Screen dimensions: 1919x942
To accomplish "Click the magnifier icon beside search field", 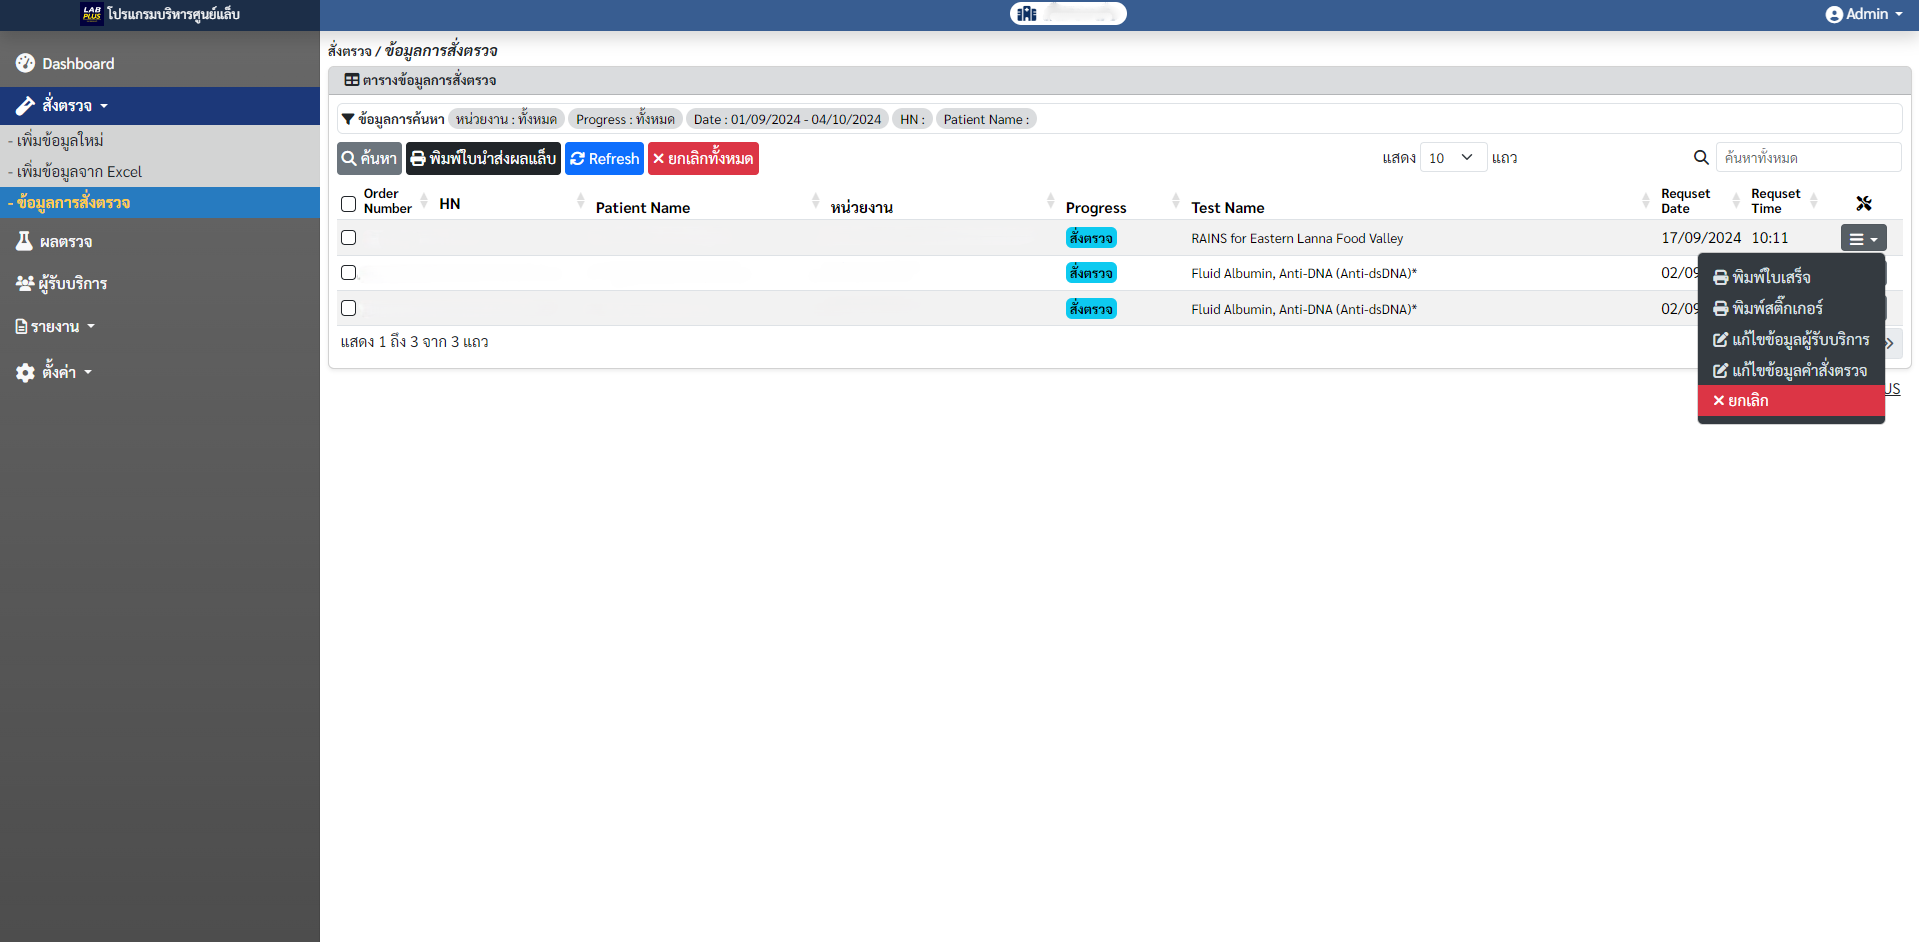I will coord(1700,158).
